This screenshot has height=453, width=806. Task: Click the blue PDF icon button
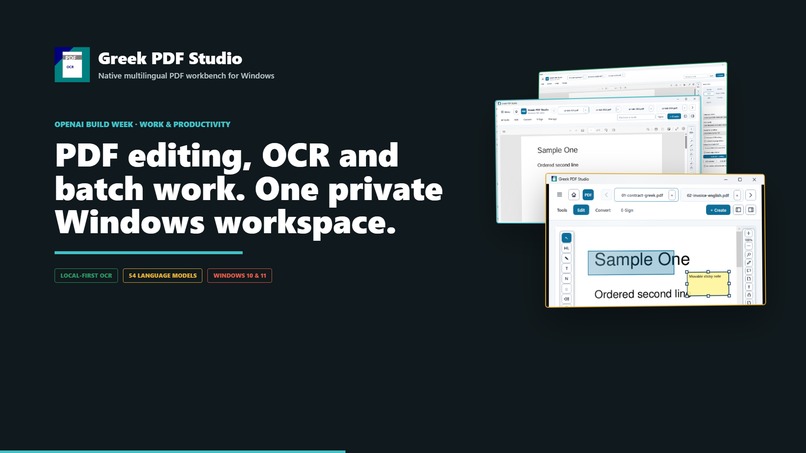pos(588,194)
